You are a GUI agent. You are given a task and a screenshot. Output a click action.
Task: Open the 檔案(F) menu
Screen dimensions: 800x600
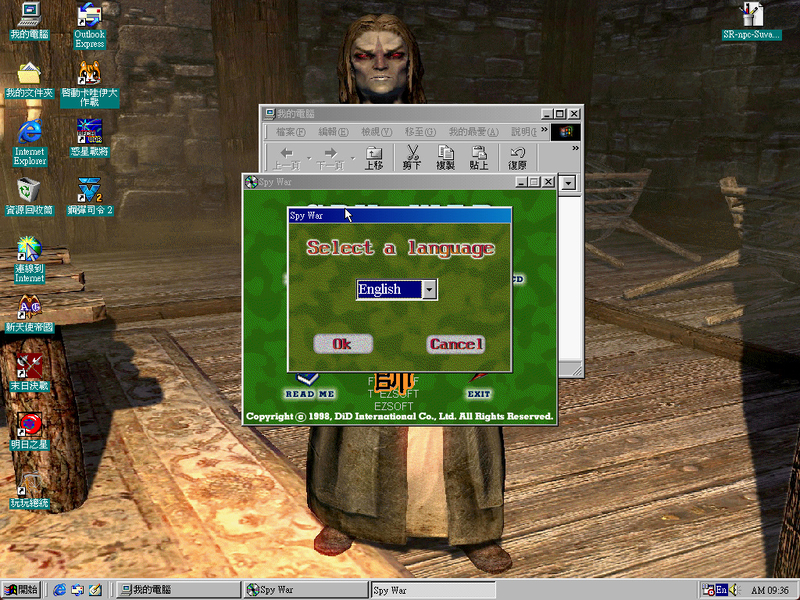click(290, 132)
